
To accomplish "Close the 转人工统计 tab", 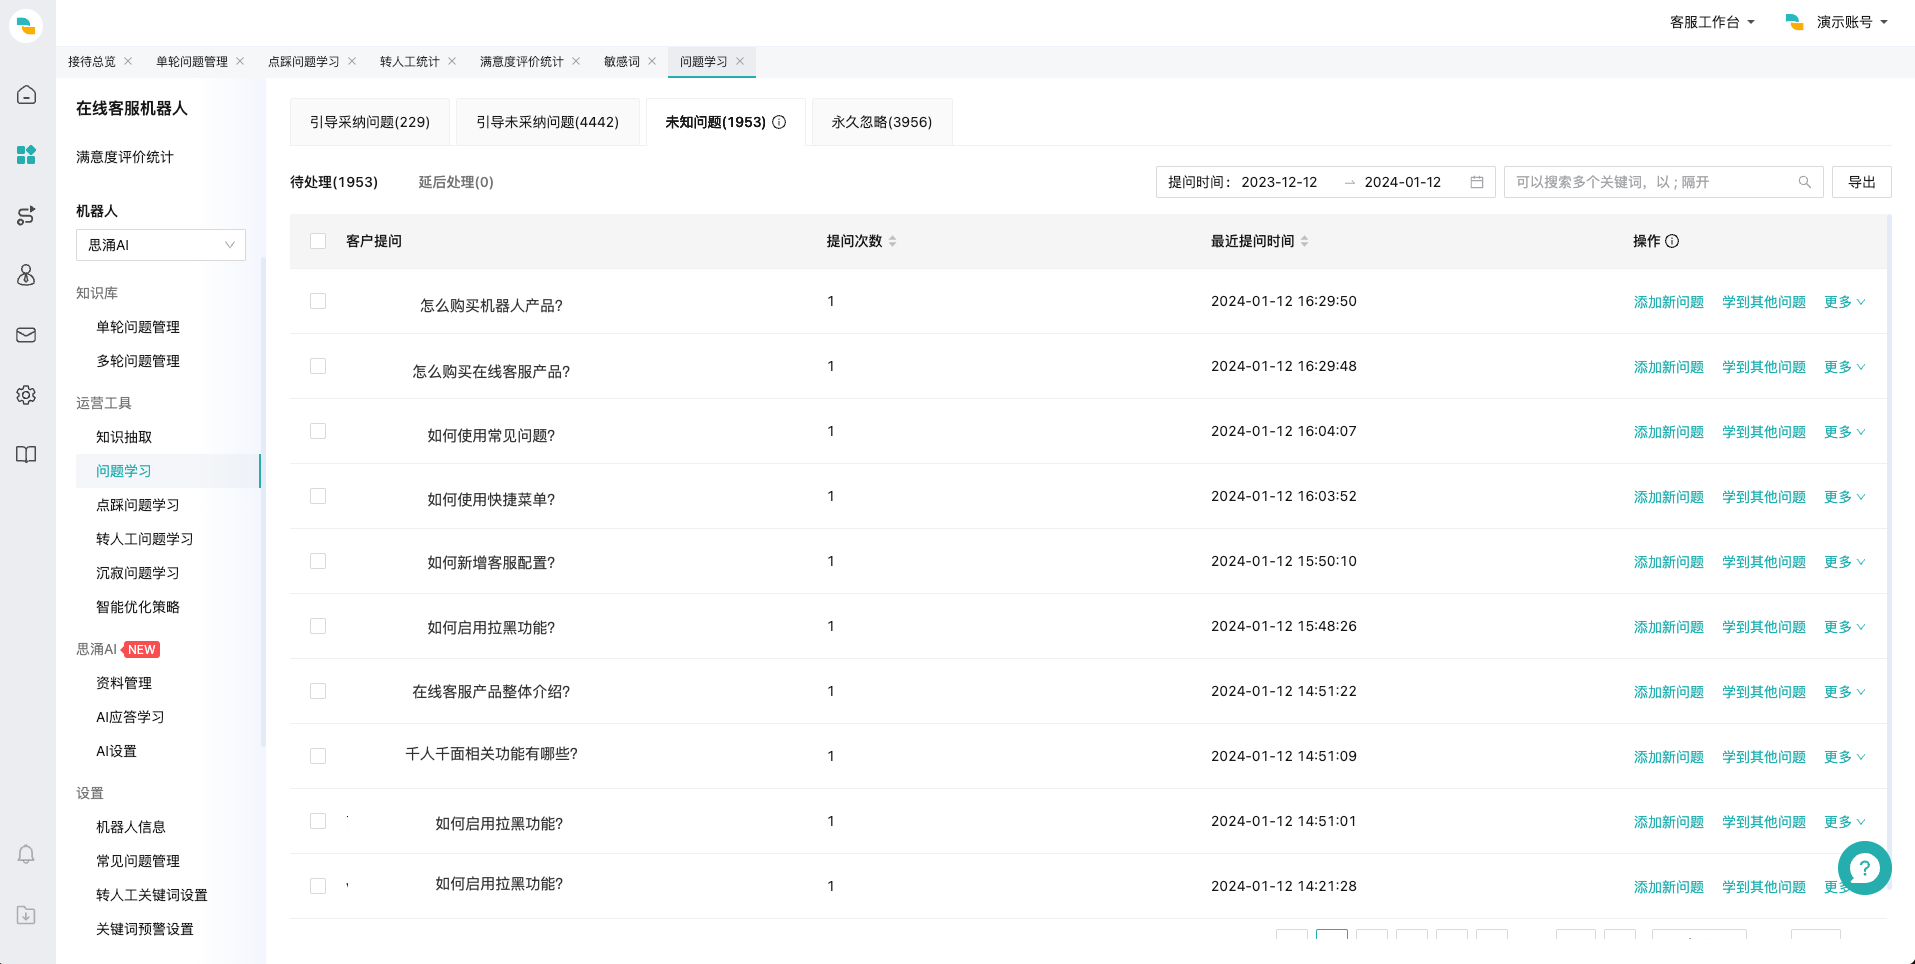I will pyautogui.click(x=452, y=61).
